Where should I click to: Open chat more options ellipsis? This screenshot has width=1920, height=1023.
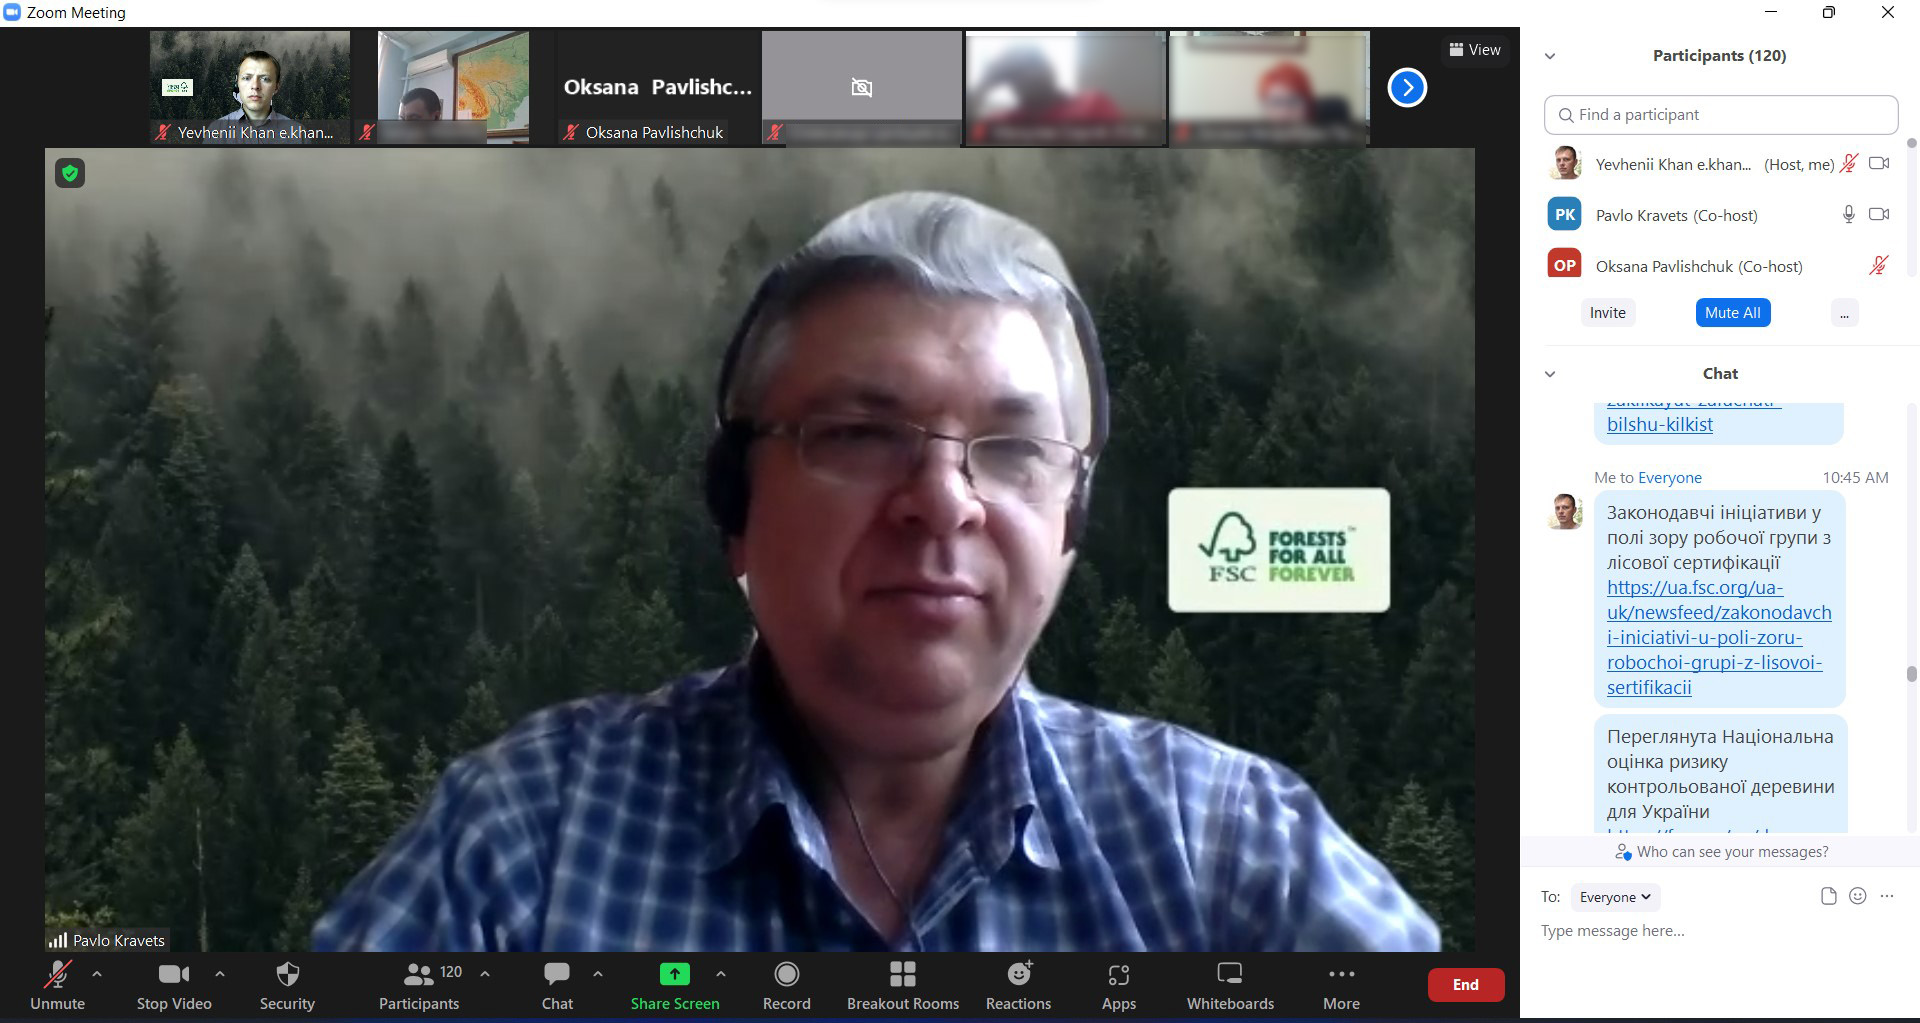click(x=1887, y=896)
